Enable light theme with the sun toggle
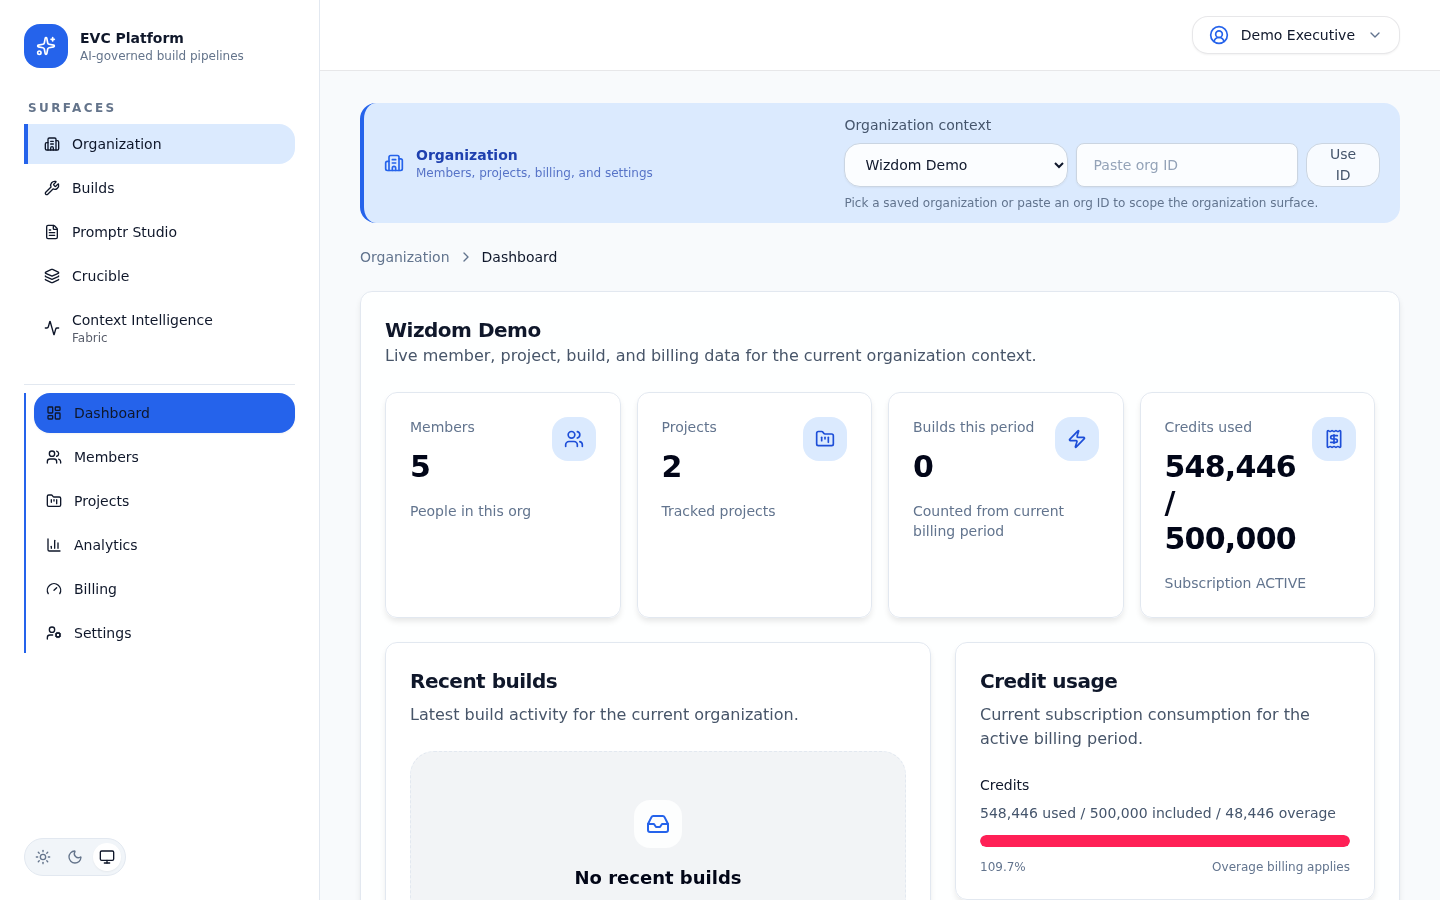This screenshot has width=1440, height=900. pyautogui.click(x=43, y=857)
